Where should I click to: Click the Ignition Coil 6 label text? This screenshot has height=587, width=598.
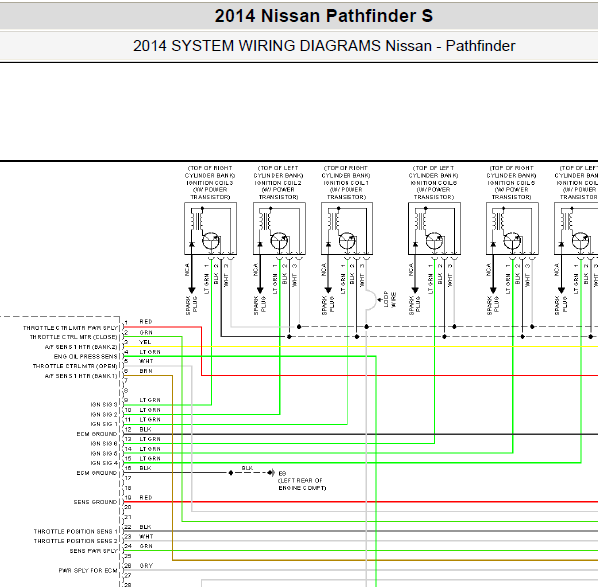point(434,183)
